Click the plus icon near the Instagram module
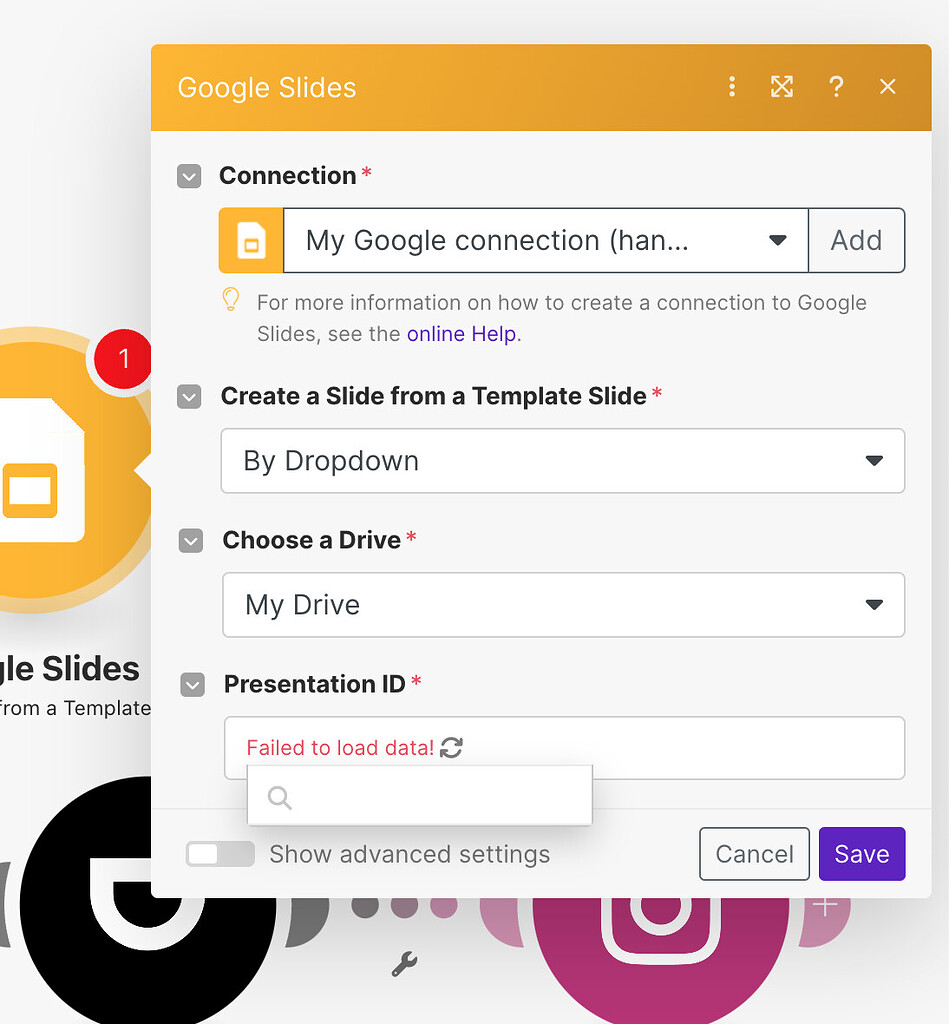949x1024 pixels. click(x=824, y=904)
